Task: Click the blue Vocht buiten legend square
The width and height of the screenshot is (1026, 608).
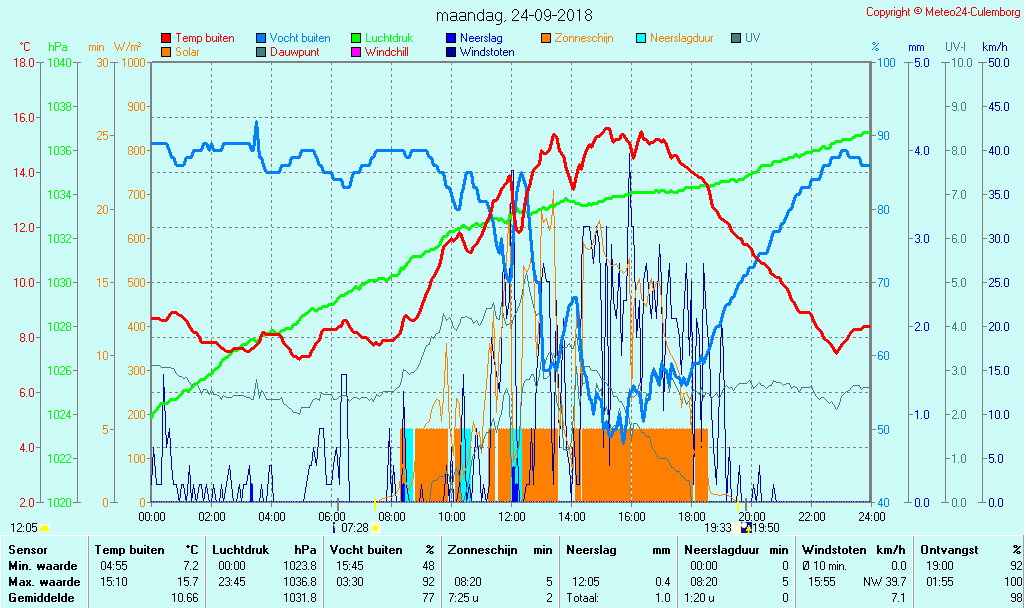Action: [261, 38]
